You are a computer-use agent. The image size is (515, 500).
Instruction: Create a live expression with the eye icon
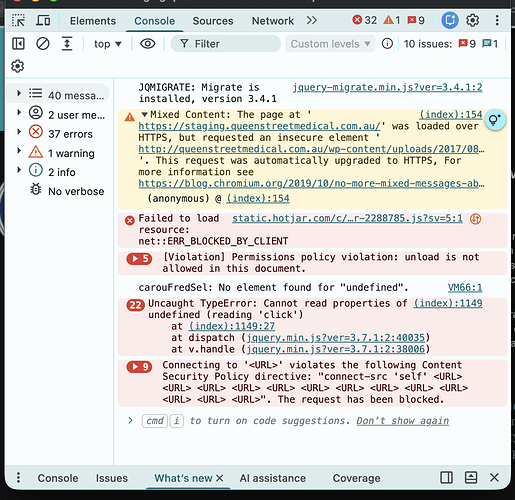[148, 44]
